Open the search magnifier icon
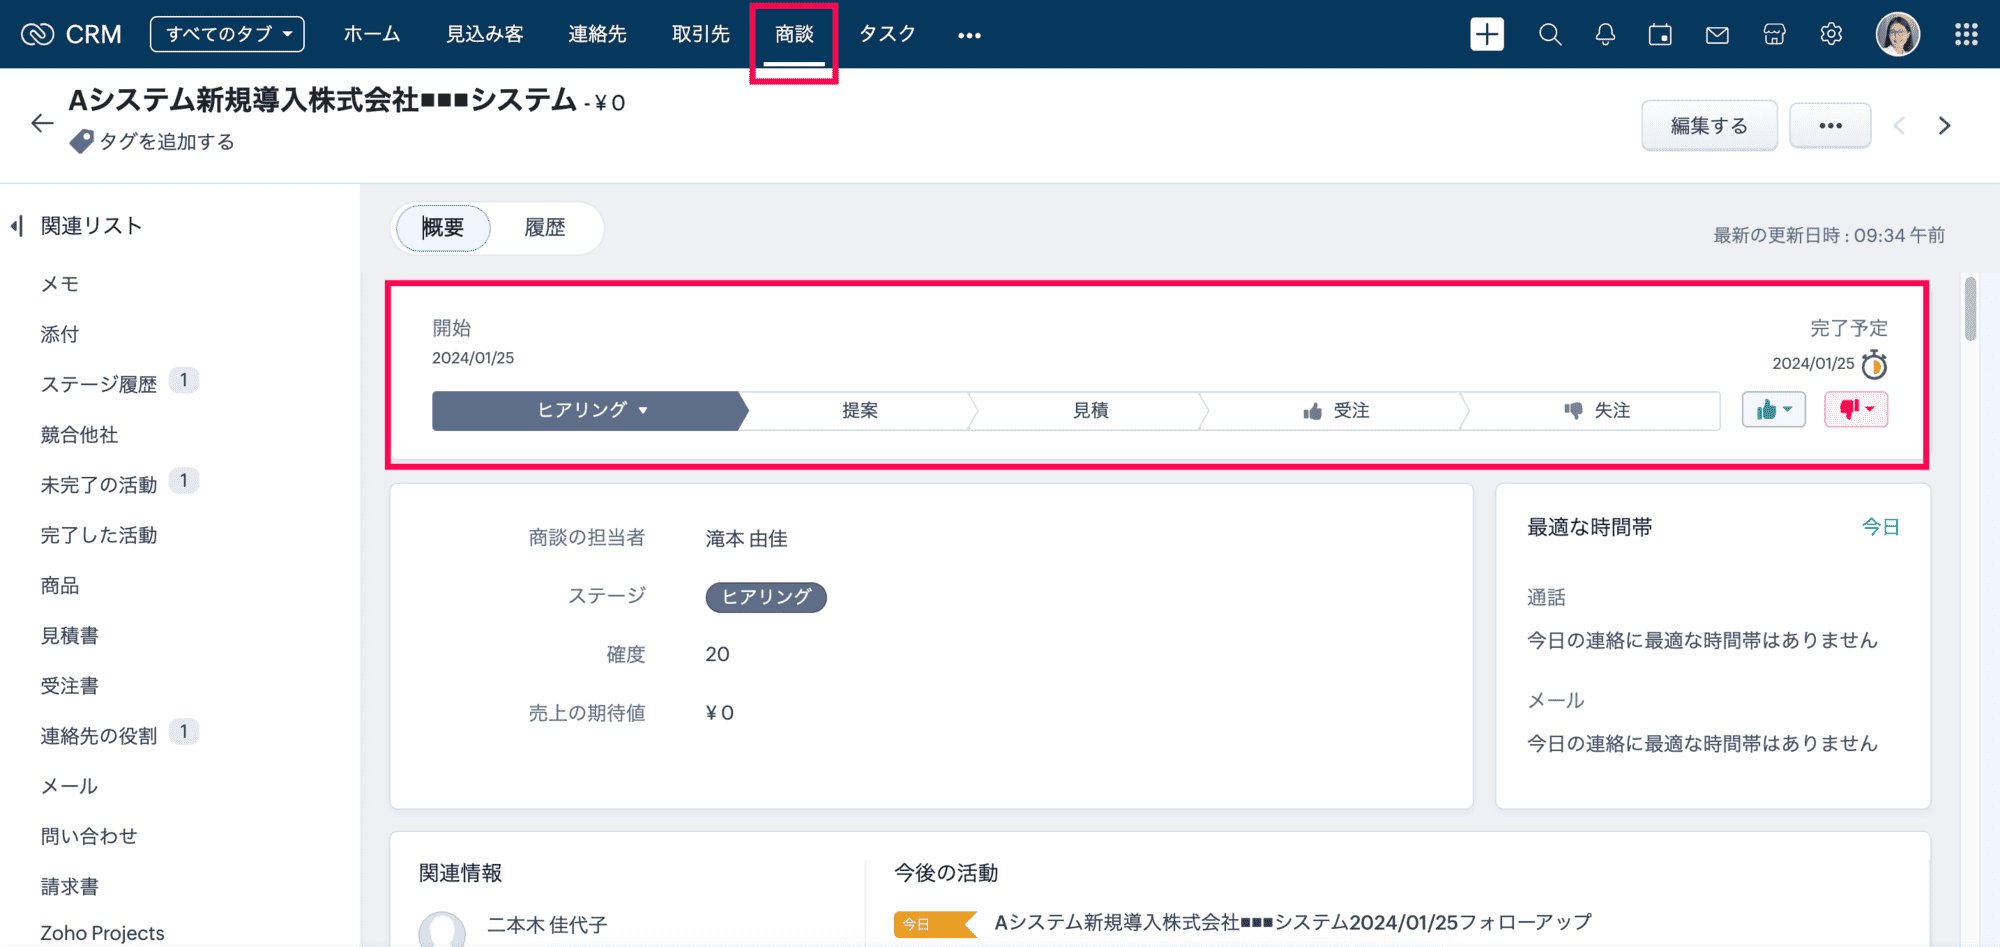This screenshot has height=947, width=2000. [x=1550, y=35]
